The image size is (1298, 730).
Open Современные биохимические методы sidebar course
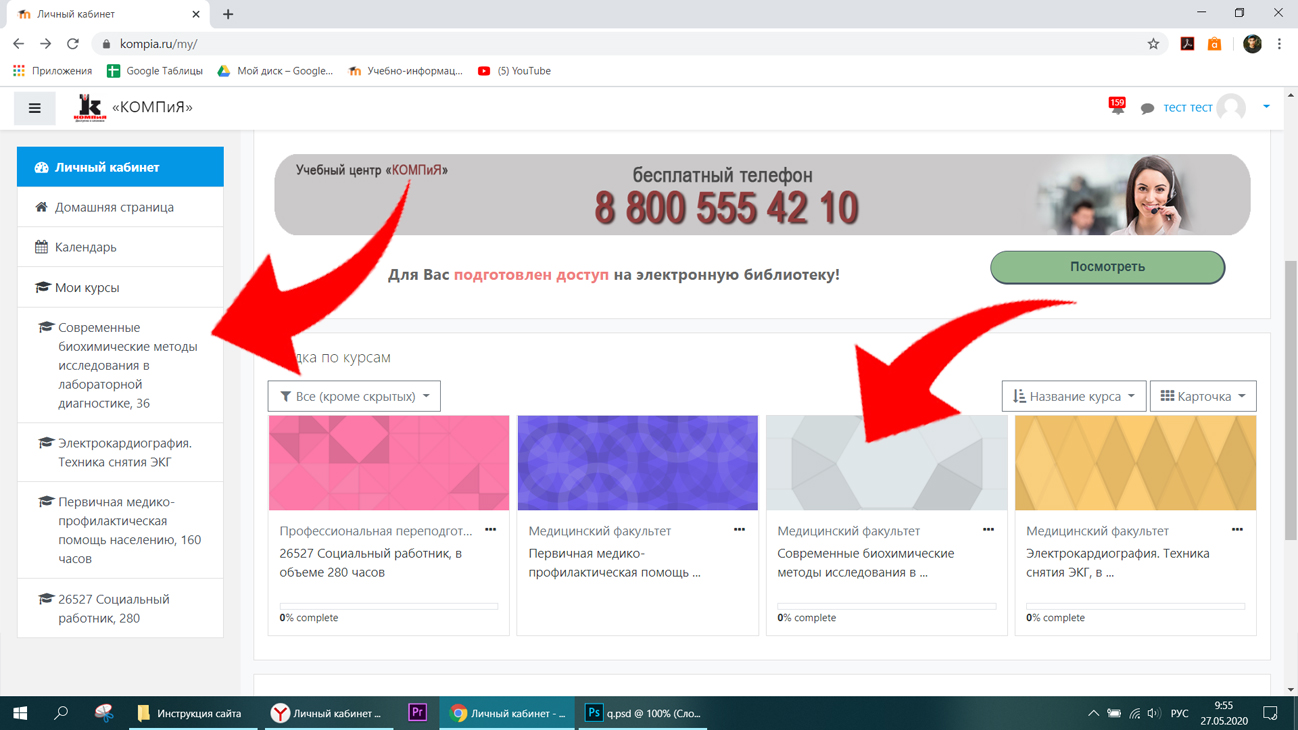pos(120,365)
